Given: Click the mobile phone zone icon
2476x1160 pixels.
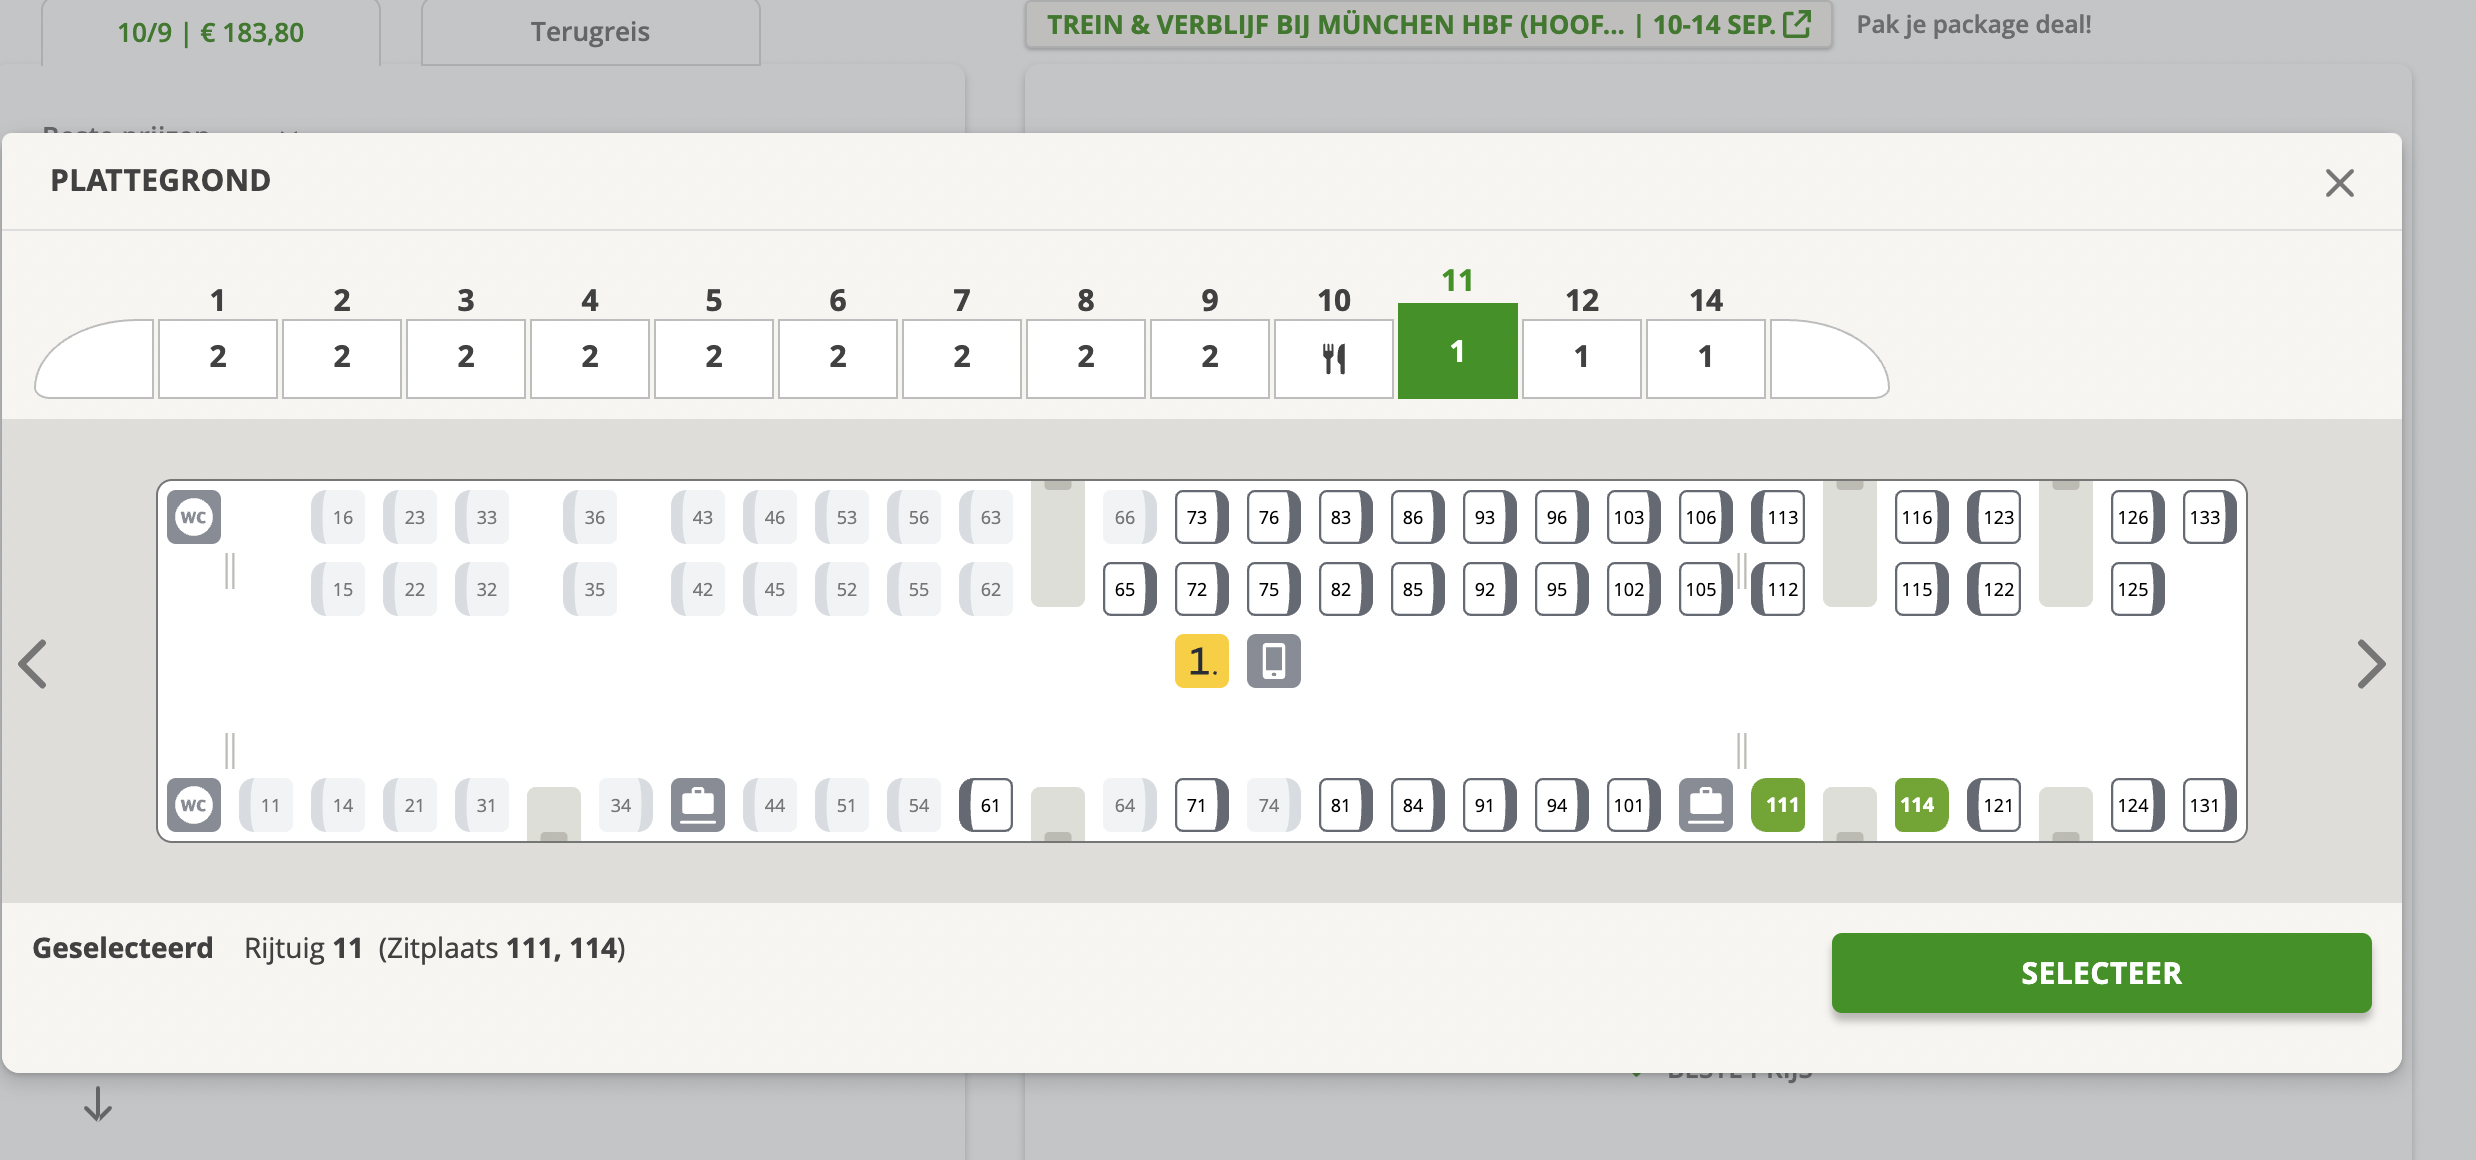Looking at the screenshot, I should point(1273,661).
